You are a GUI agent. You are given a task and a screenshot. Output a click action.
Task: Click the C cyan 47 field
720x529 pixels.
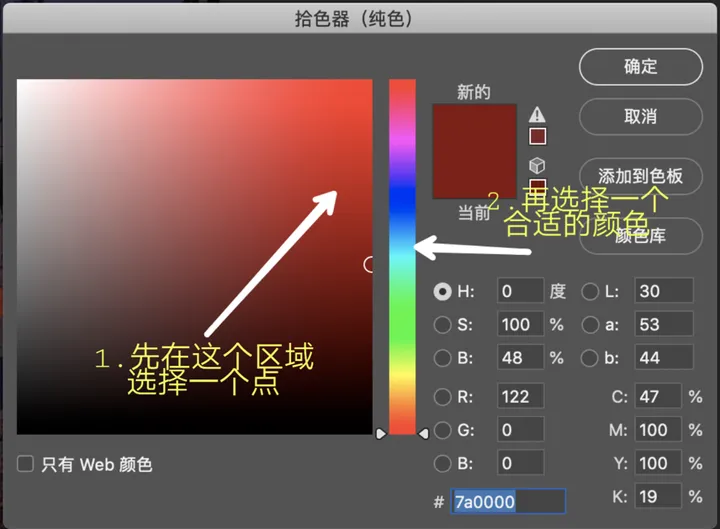658,396
